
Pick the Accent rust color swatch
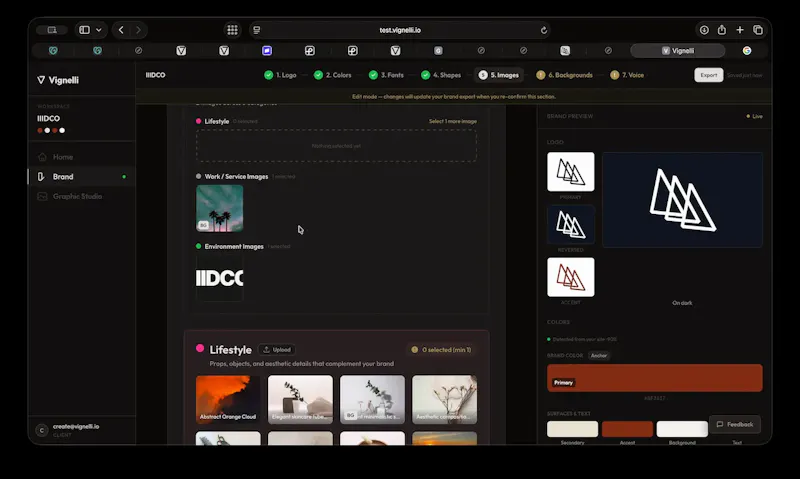(627, 429)
